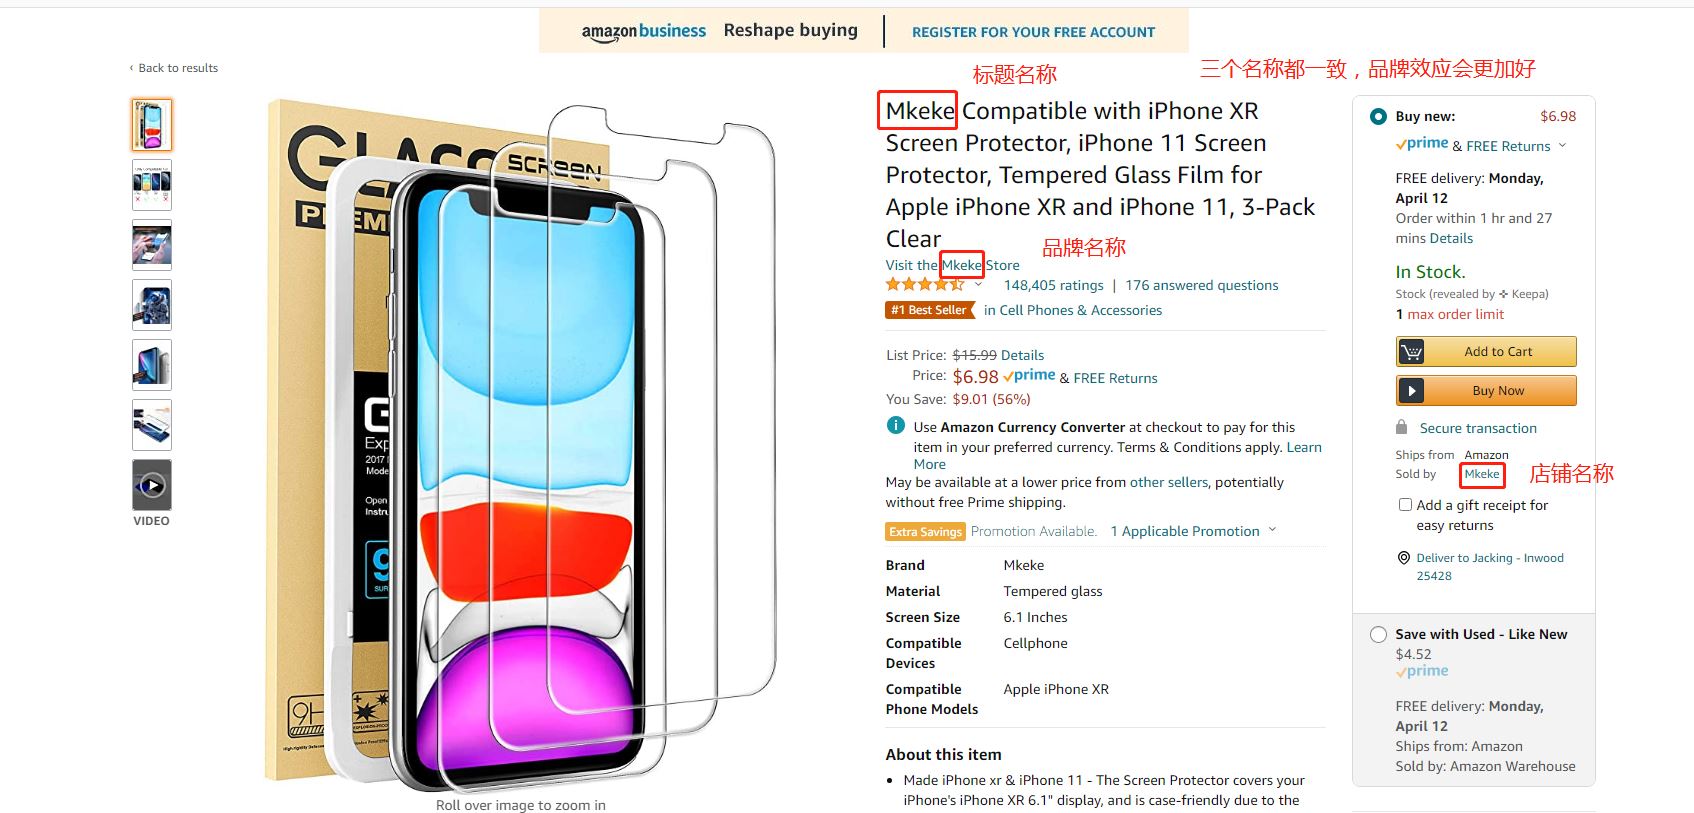The height and width of the screenshot is (813, 1694).
Task: Open the other sellers link
Action: pyautogui.click(x=1169, y=482)
